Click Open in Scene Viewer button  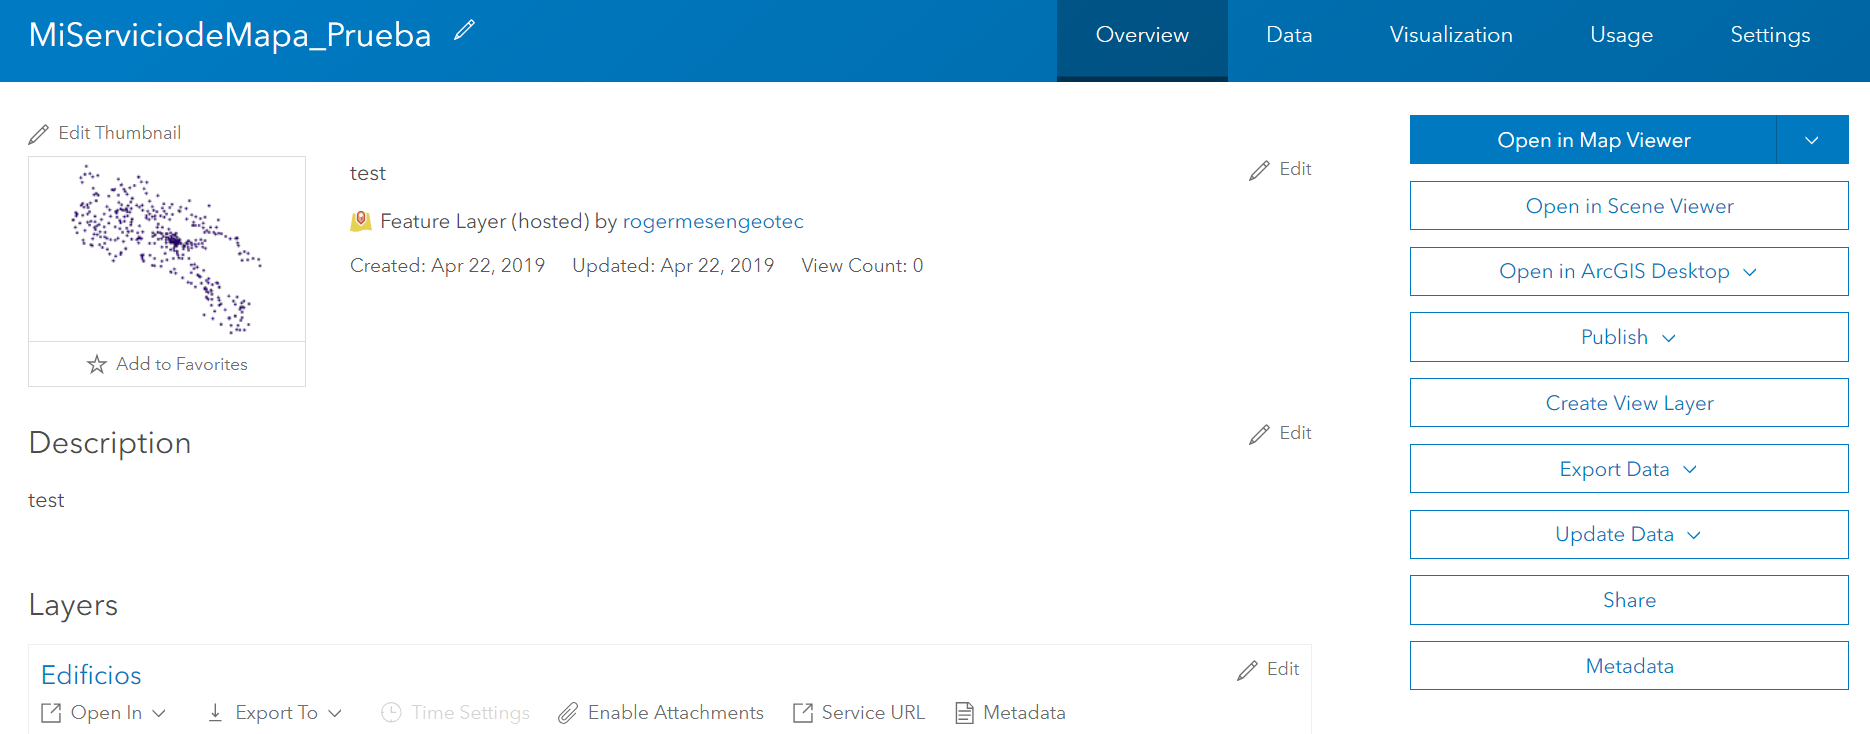[x=1629, y=206]
